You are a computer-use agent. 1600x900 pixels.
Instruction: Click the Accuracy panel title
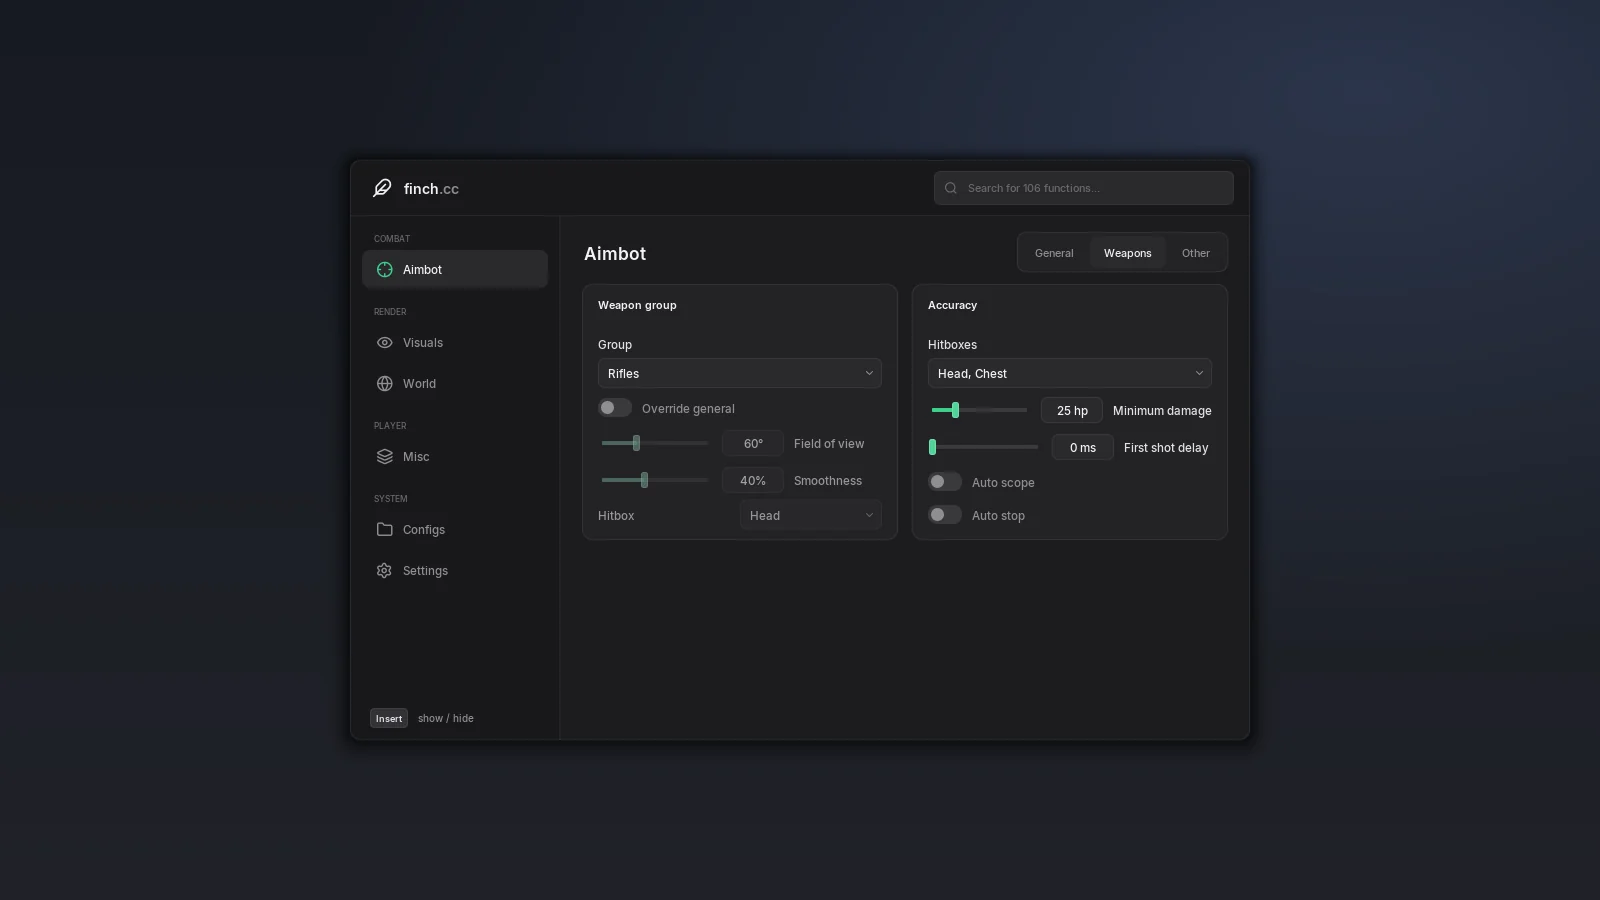(x=952, y=305)
